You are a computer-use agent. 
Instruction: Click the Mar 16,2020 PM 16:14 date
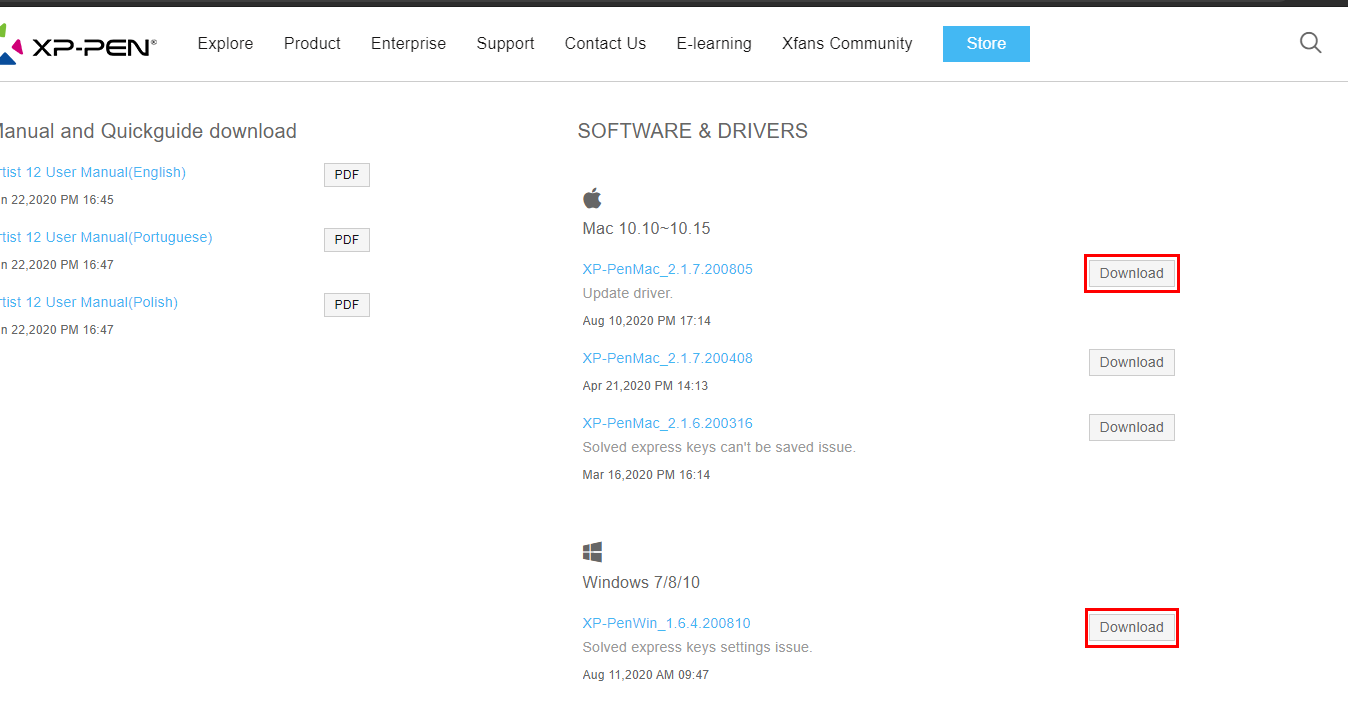(646, 475)
